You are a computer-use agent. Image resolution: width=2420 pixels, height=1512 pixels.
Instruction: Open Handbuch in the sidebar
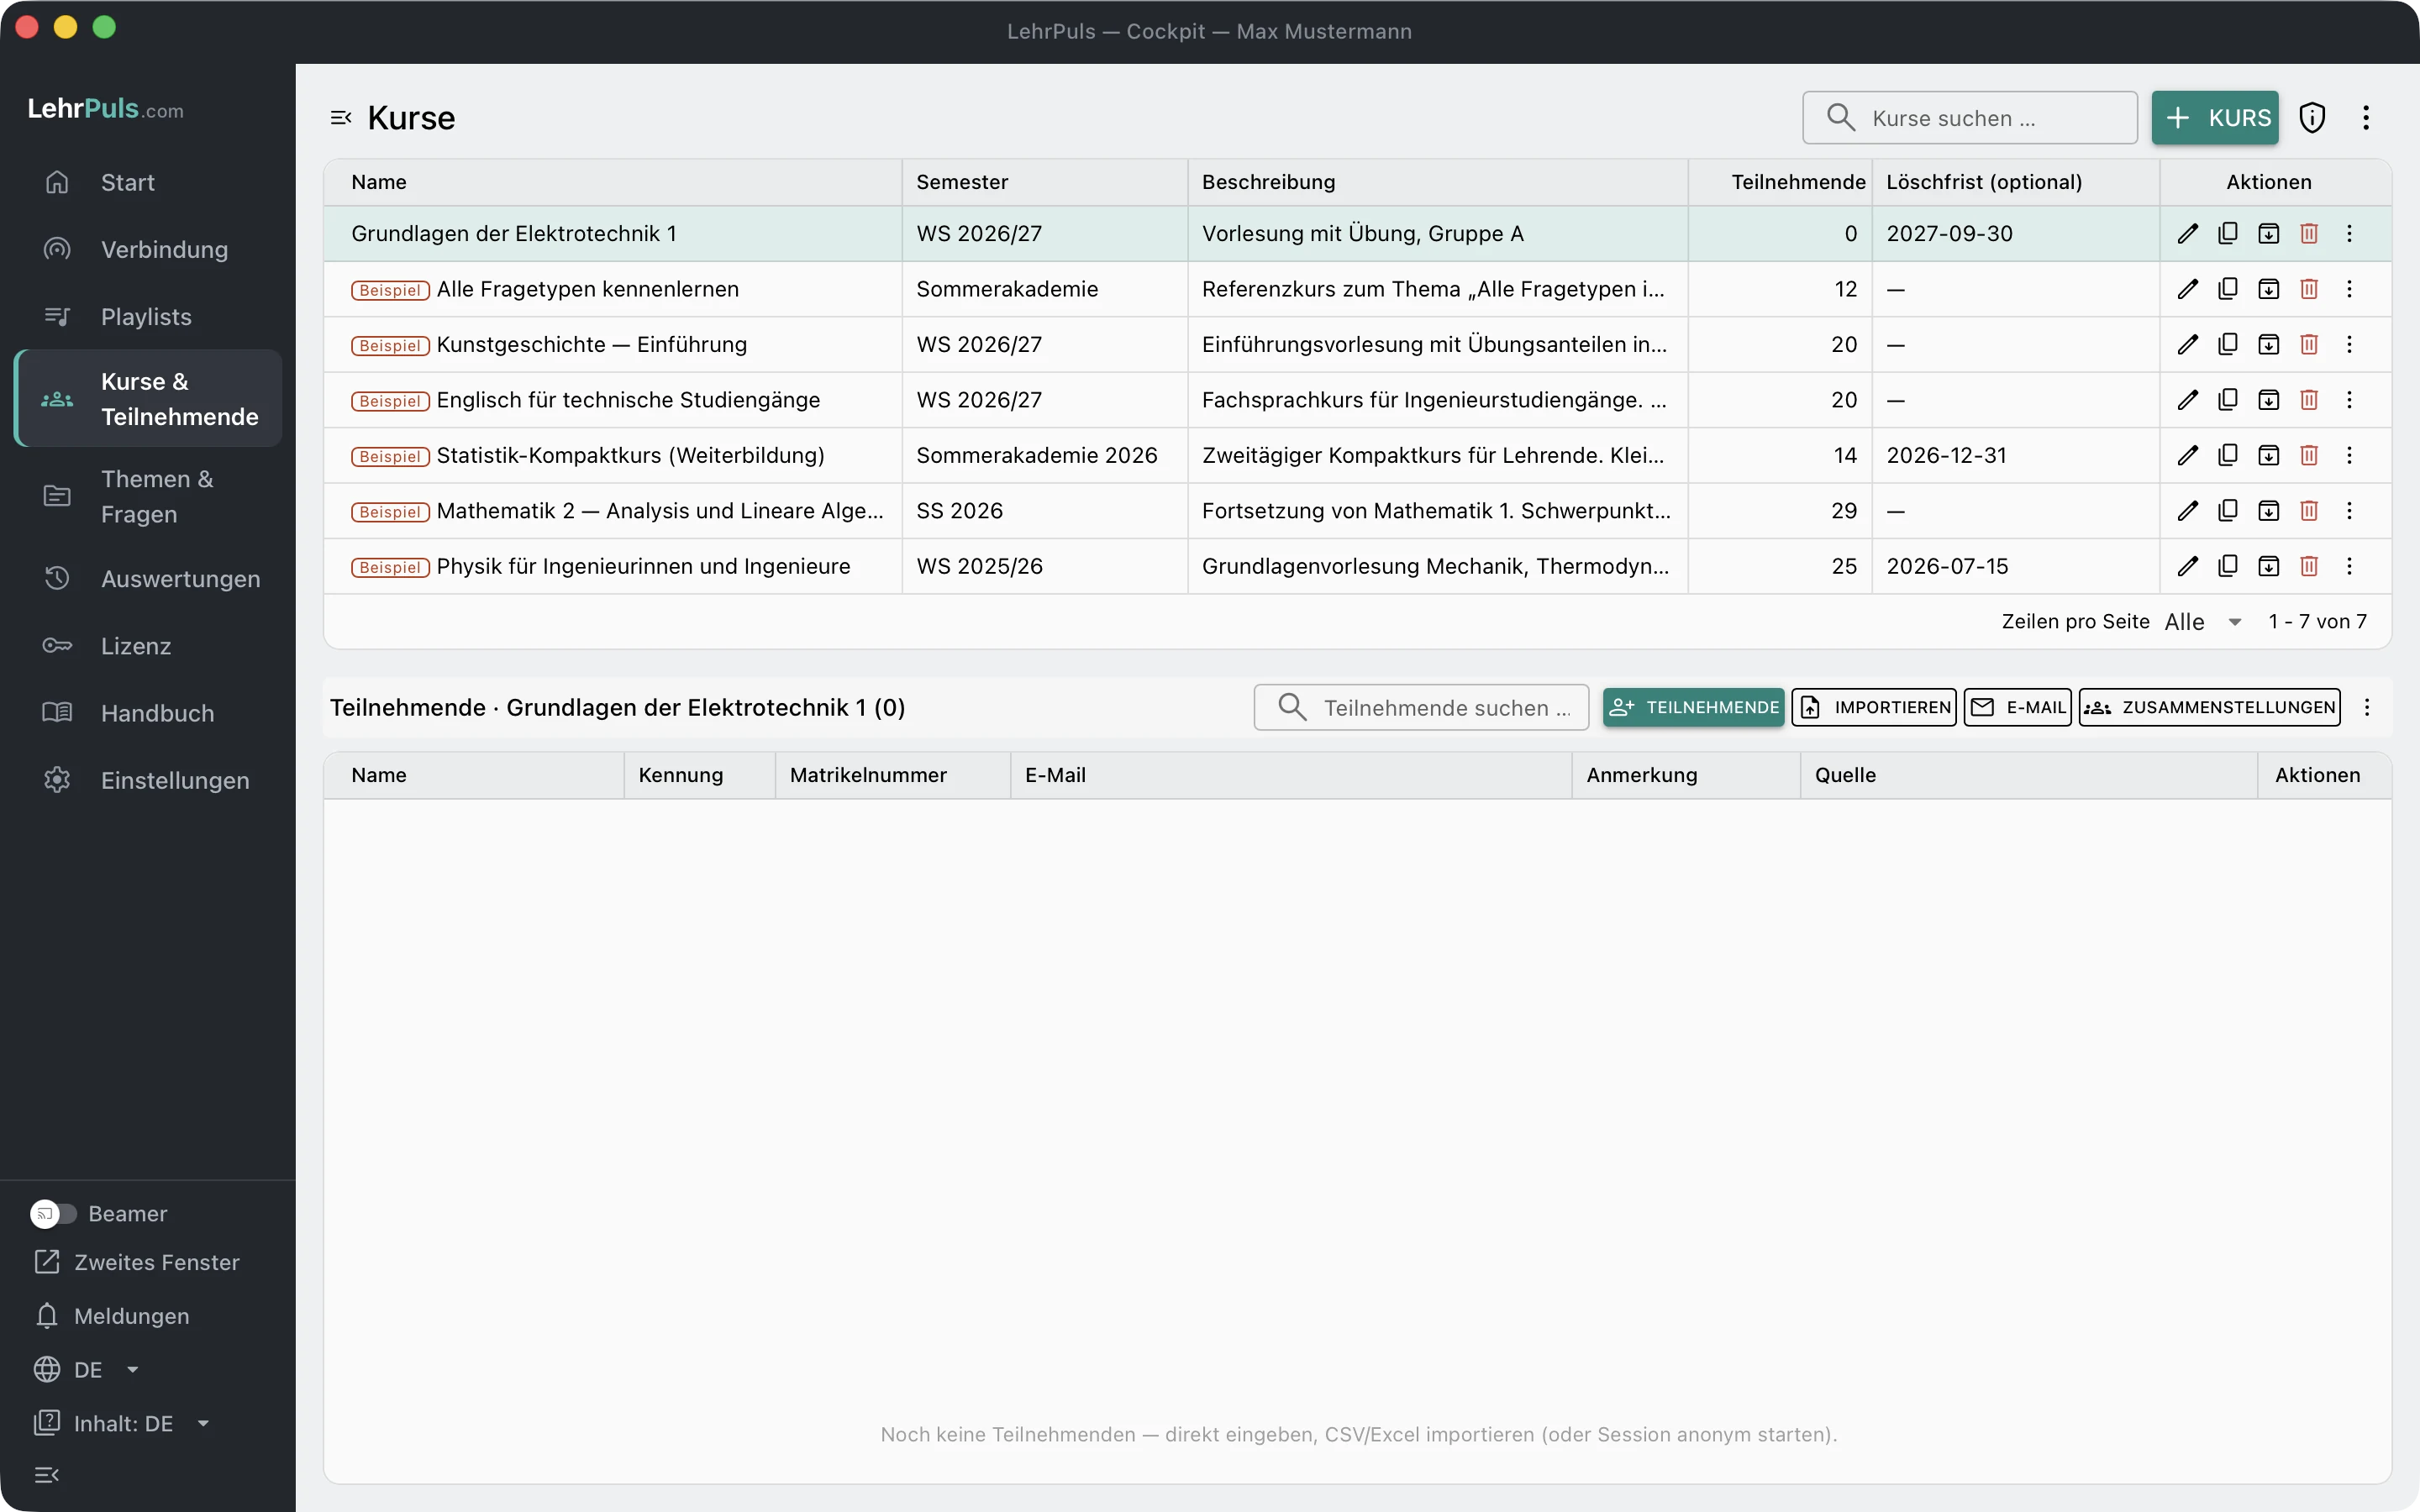point(149,713)
